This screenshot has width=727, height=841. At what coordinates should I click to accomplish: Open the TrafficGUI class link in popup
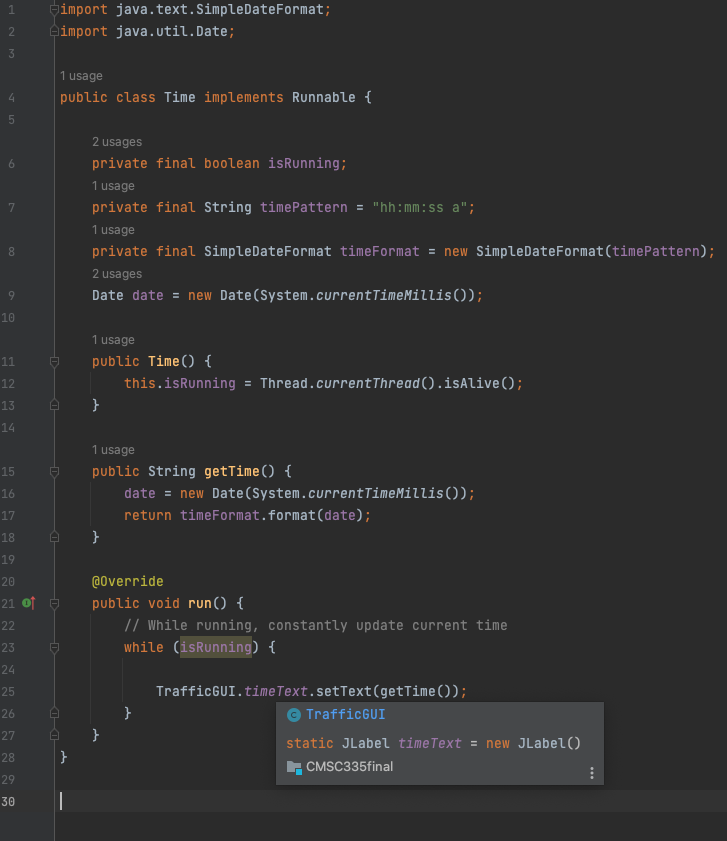click(x=346, y=714)
